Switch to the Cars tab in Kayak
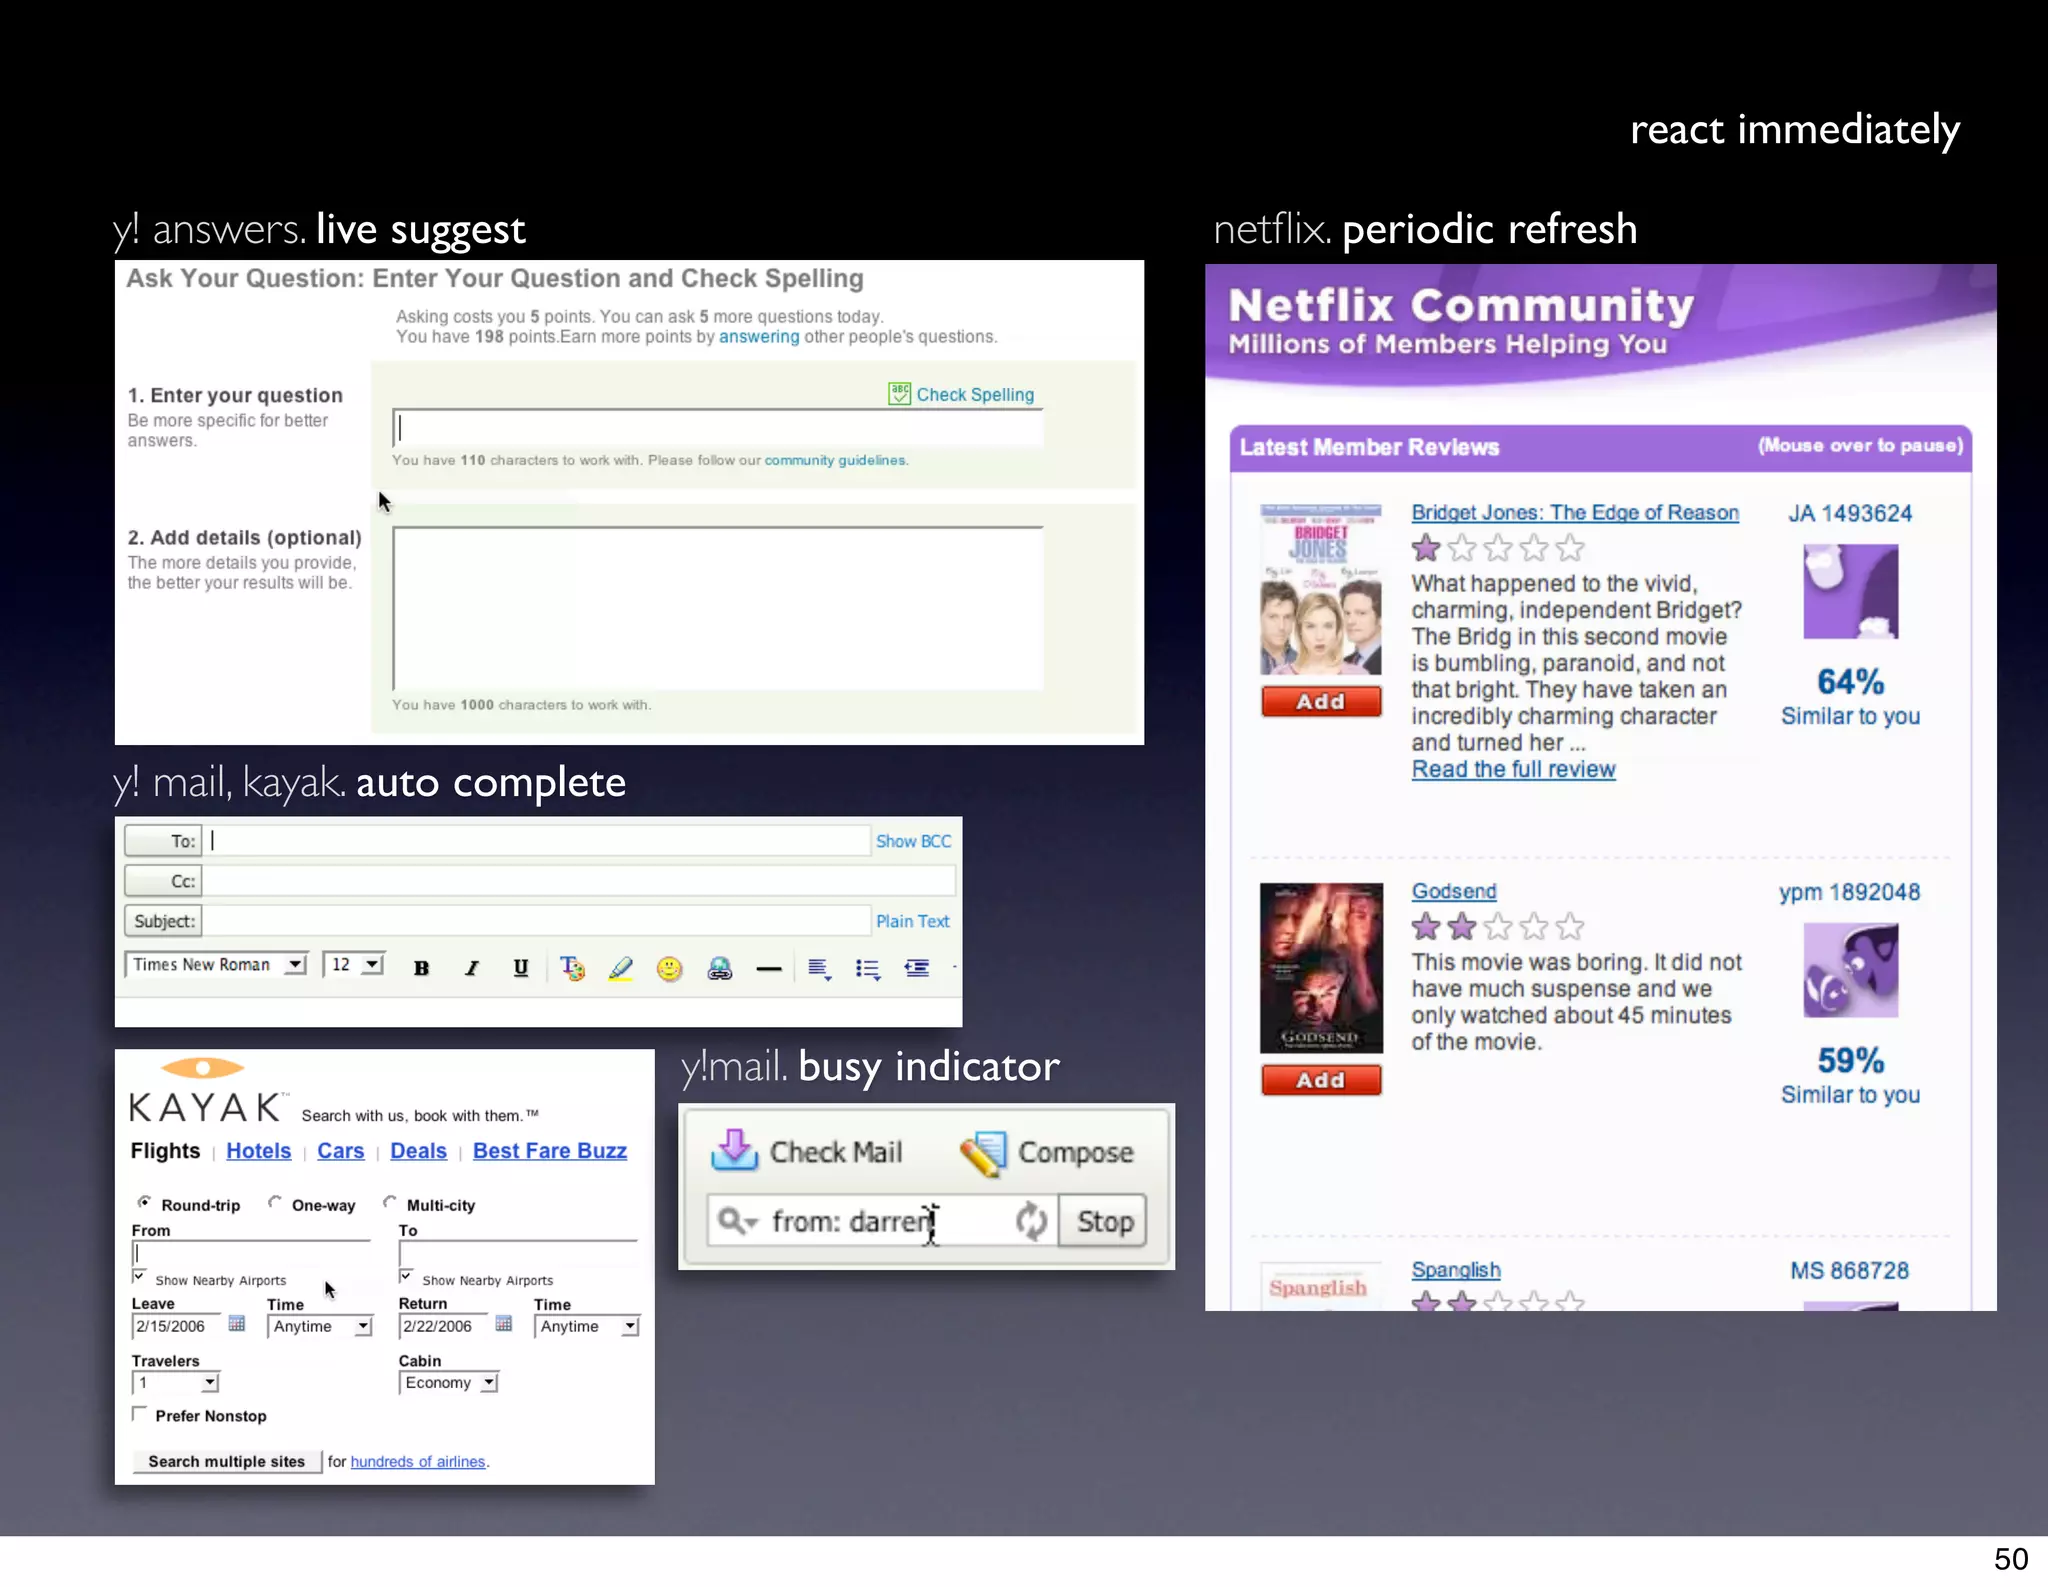This screenshot has width=2048, height=1587. tap(340, 1151)
